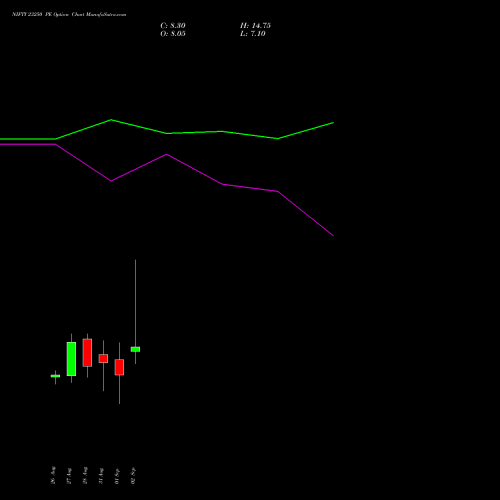This screenshot has height=500, width=500.
Task: Click the low value 'L: 7.10'
Action: (x=253, y=34)
